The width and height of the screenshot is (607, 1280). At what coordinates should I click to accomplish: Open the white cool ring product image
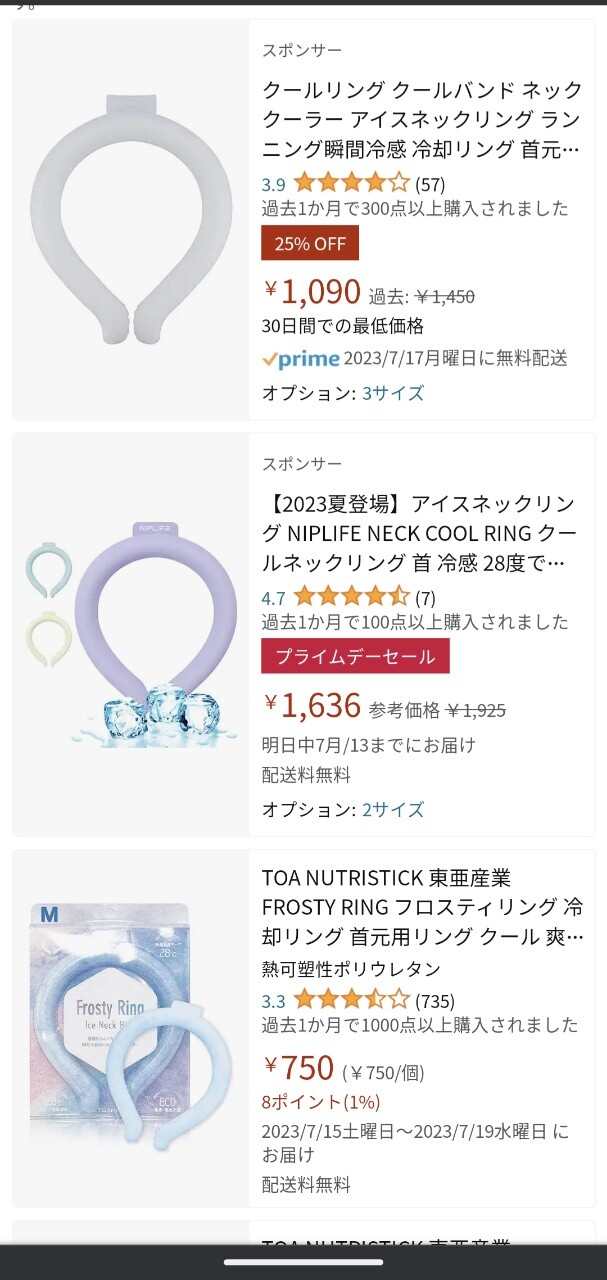click(x=131, y=218)
